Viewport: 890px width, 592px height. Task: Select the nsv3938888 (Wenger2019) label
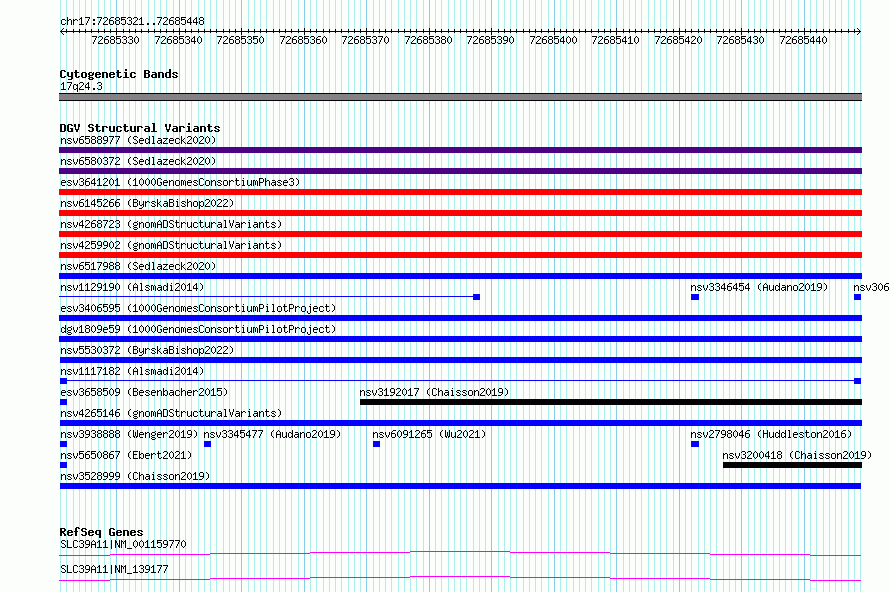[x=129, y=434]
